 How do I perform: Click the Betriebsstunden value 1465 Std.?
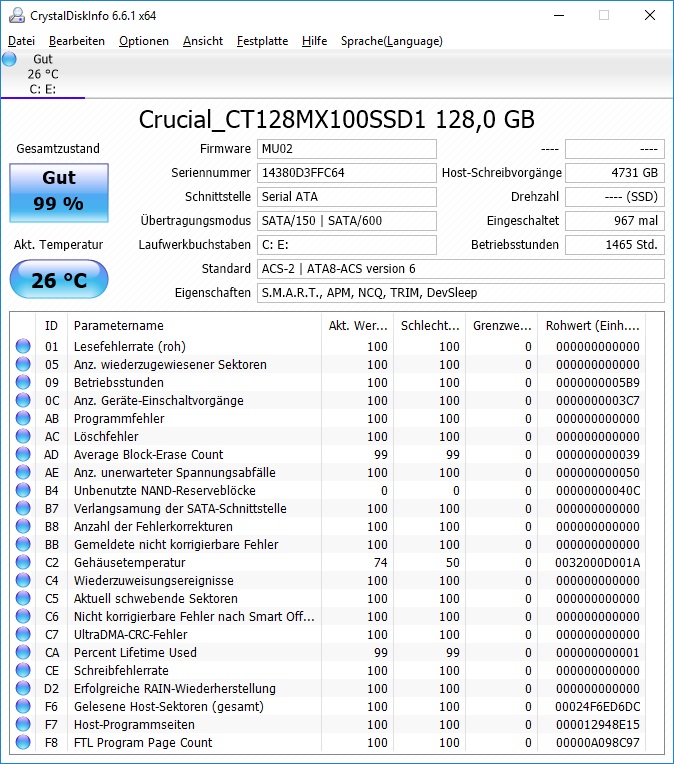[615, 245]
